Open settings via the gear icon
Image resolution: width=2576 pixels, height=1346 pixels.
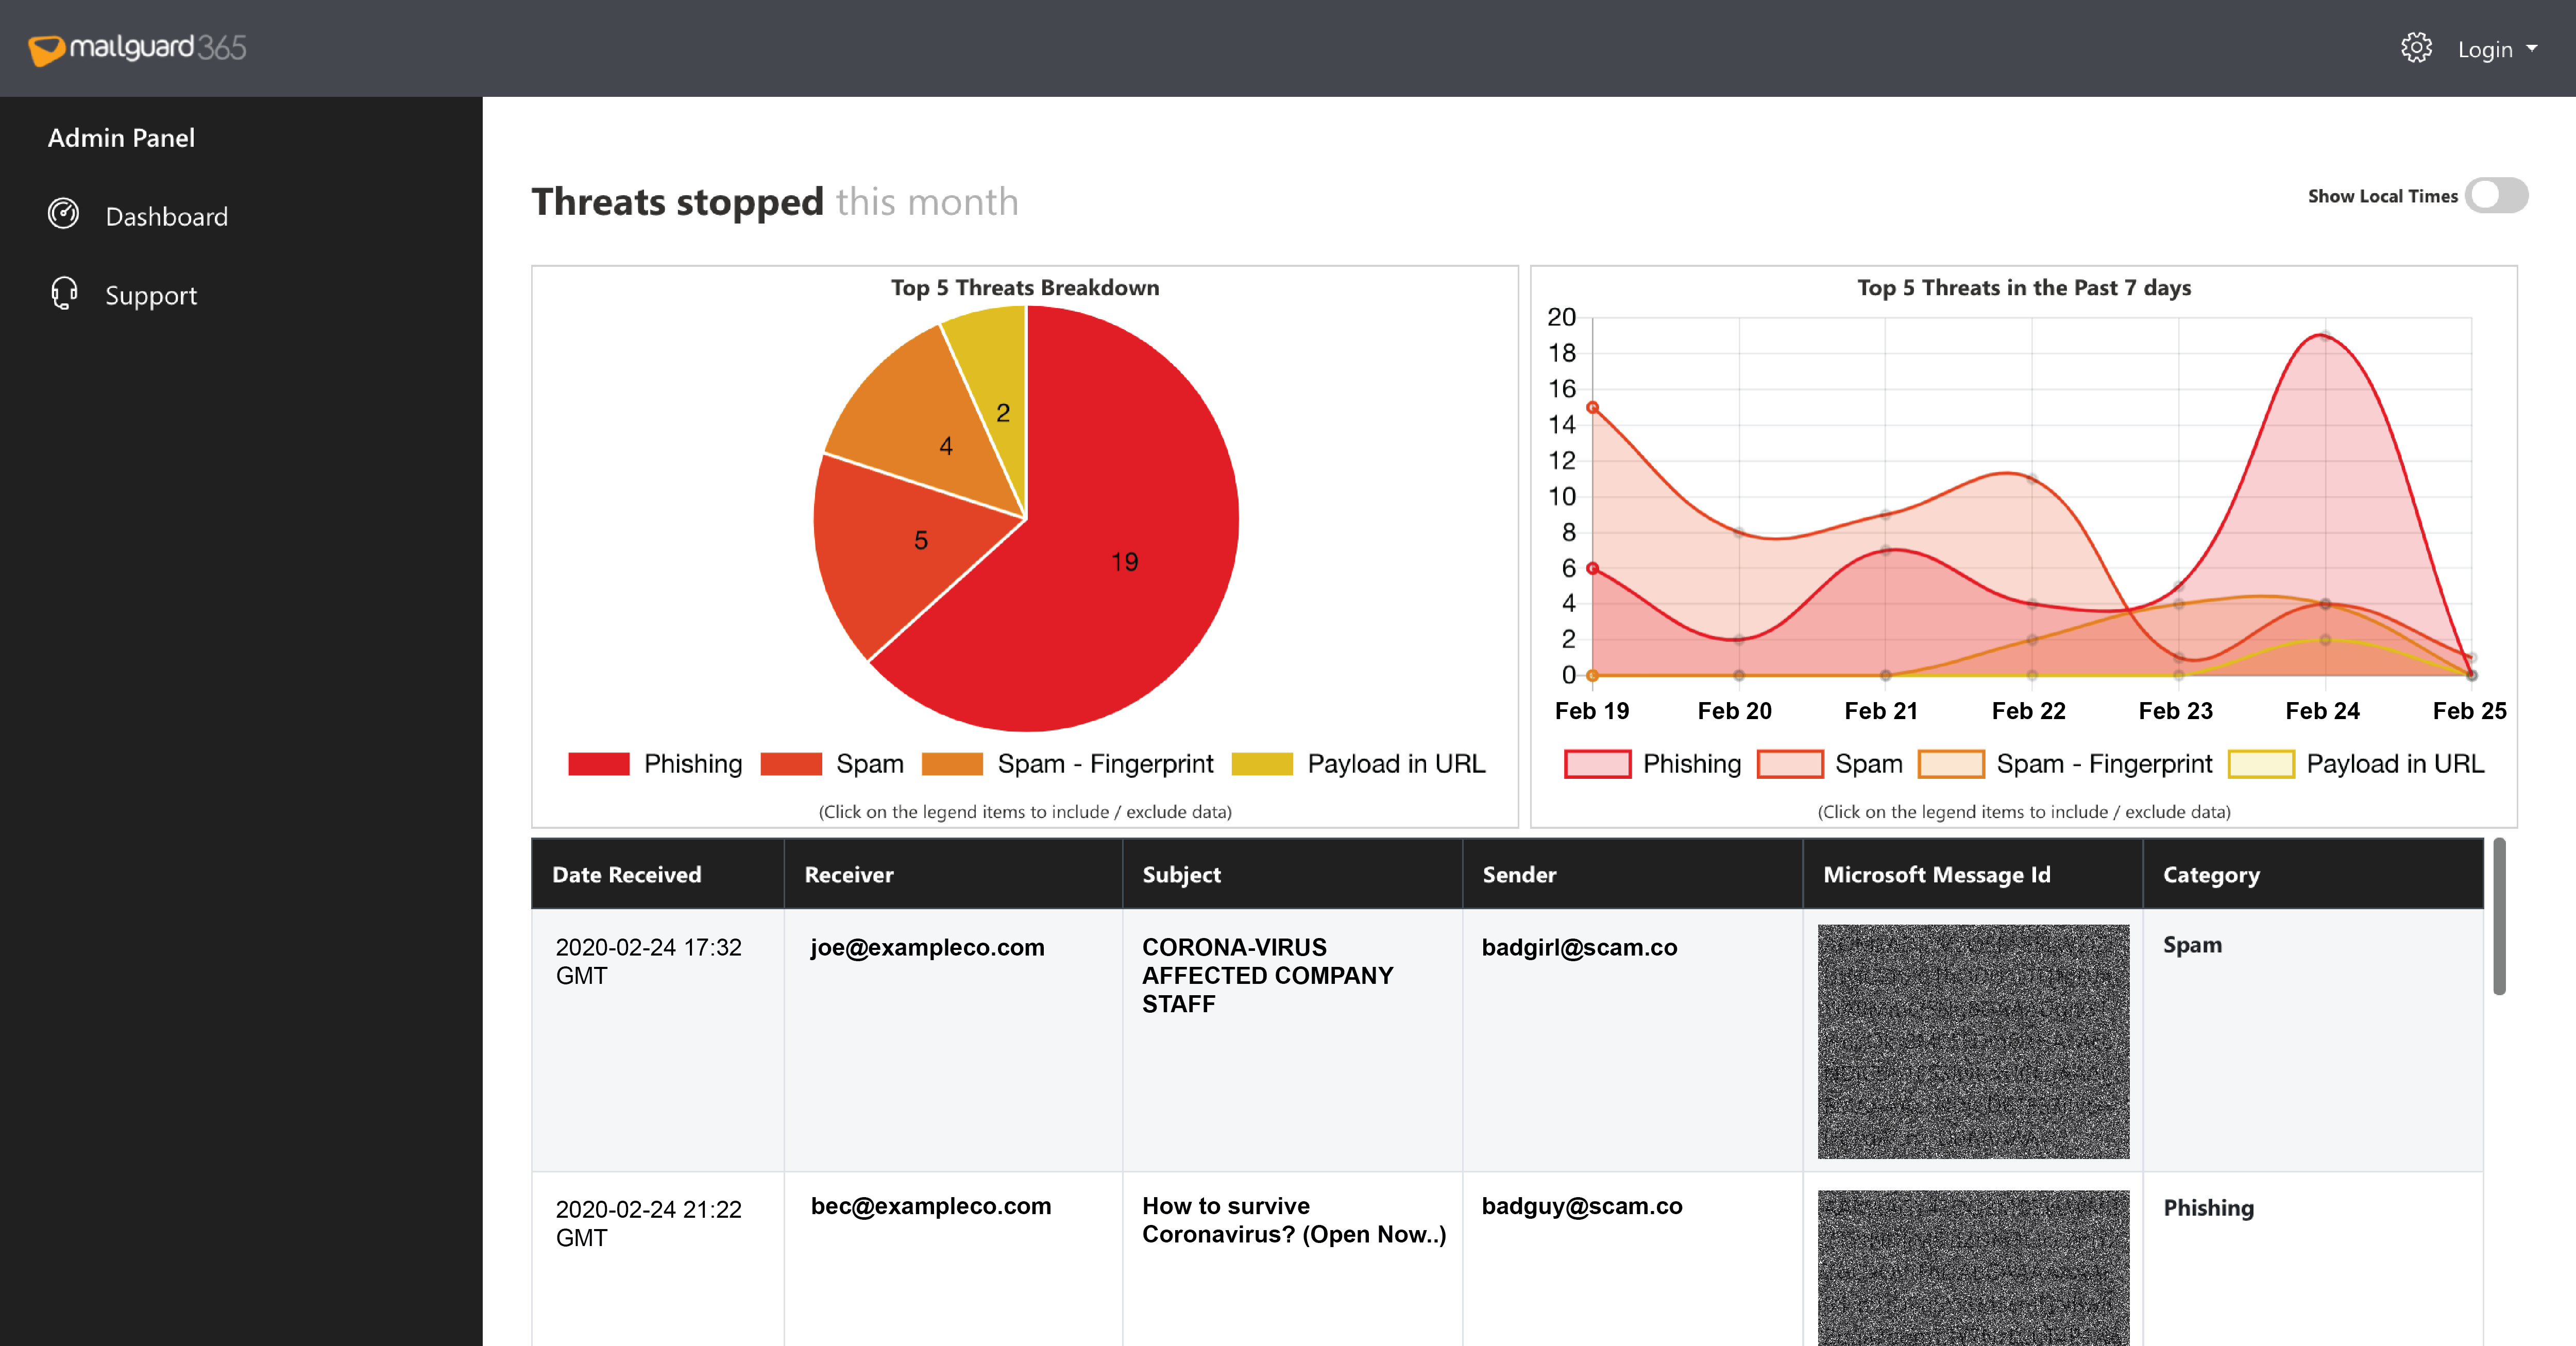2416,48
